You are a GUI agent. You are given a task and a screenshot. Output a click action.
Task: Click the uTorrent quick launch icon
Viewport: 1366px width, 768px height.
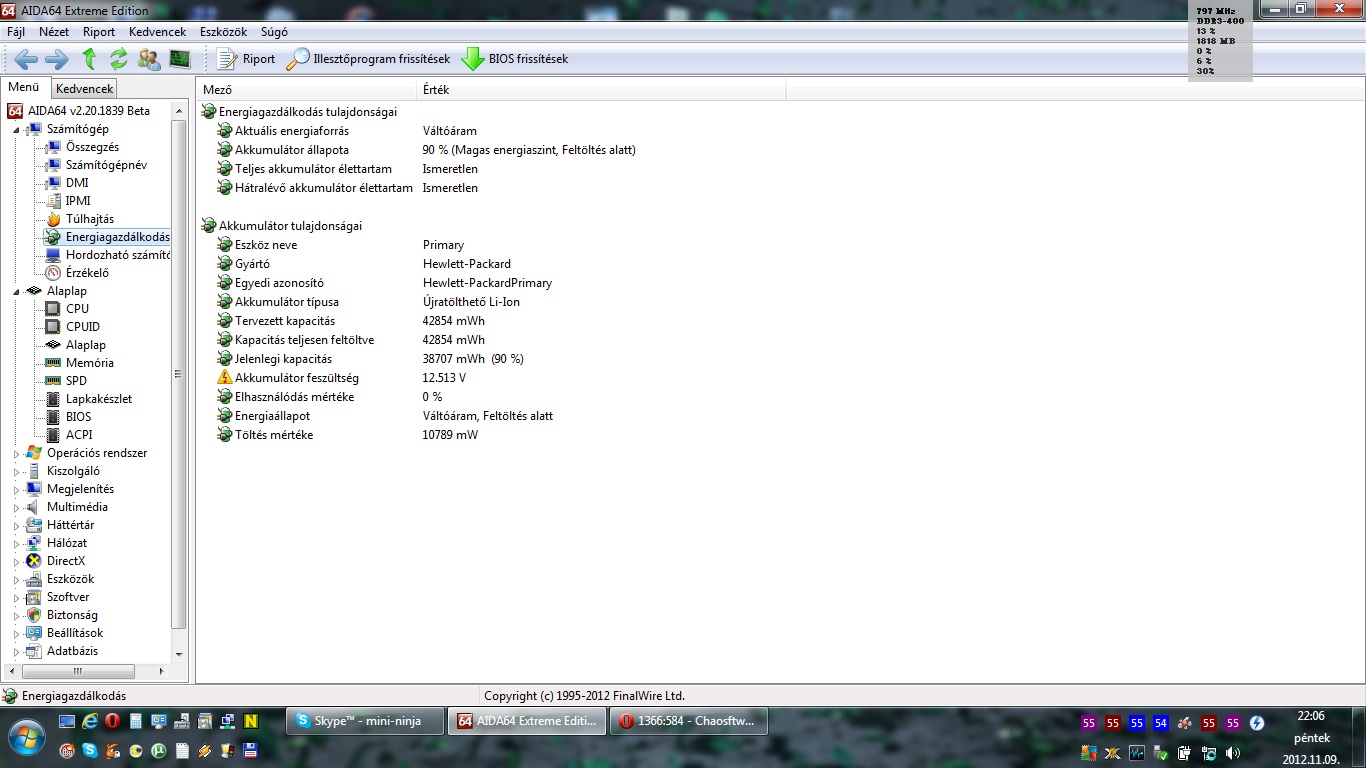158,750
